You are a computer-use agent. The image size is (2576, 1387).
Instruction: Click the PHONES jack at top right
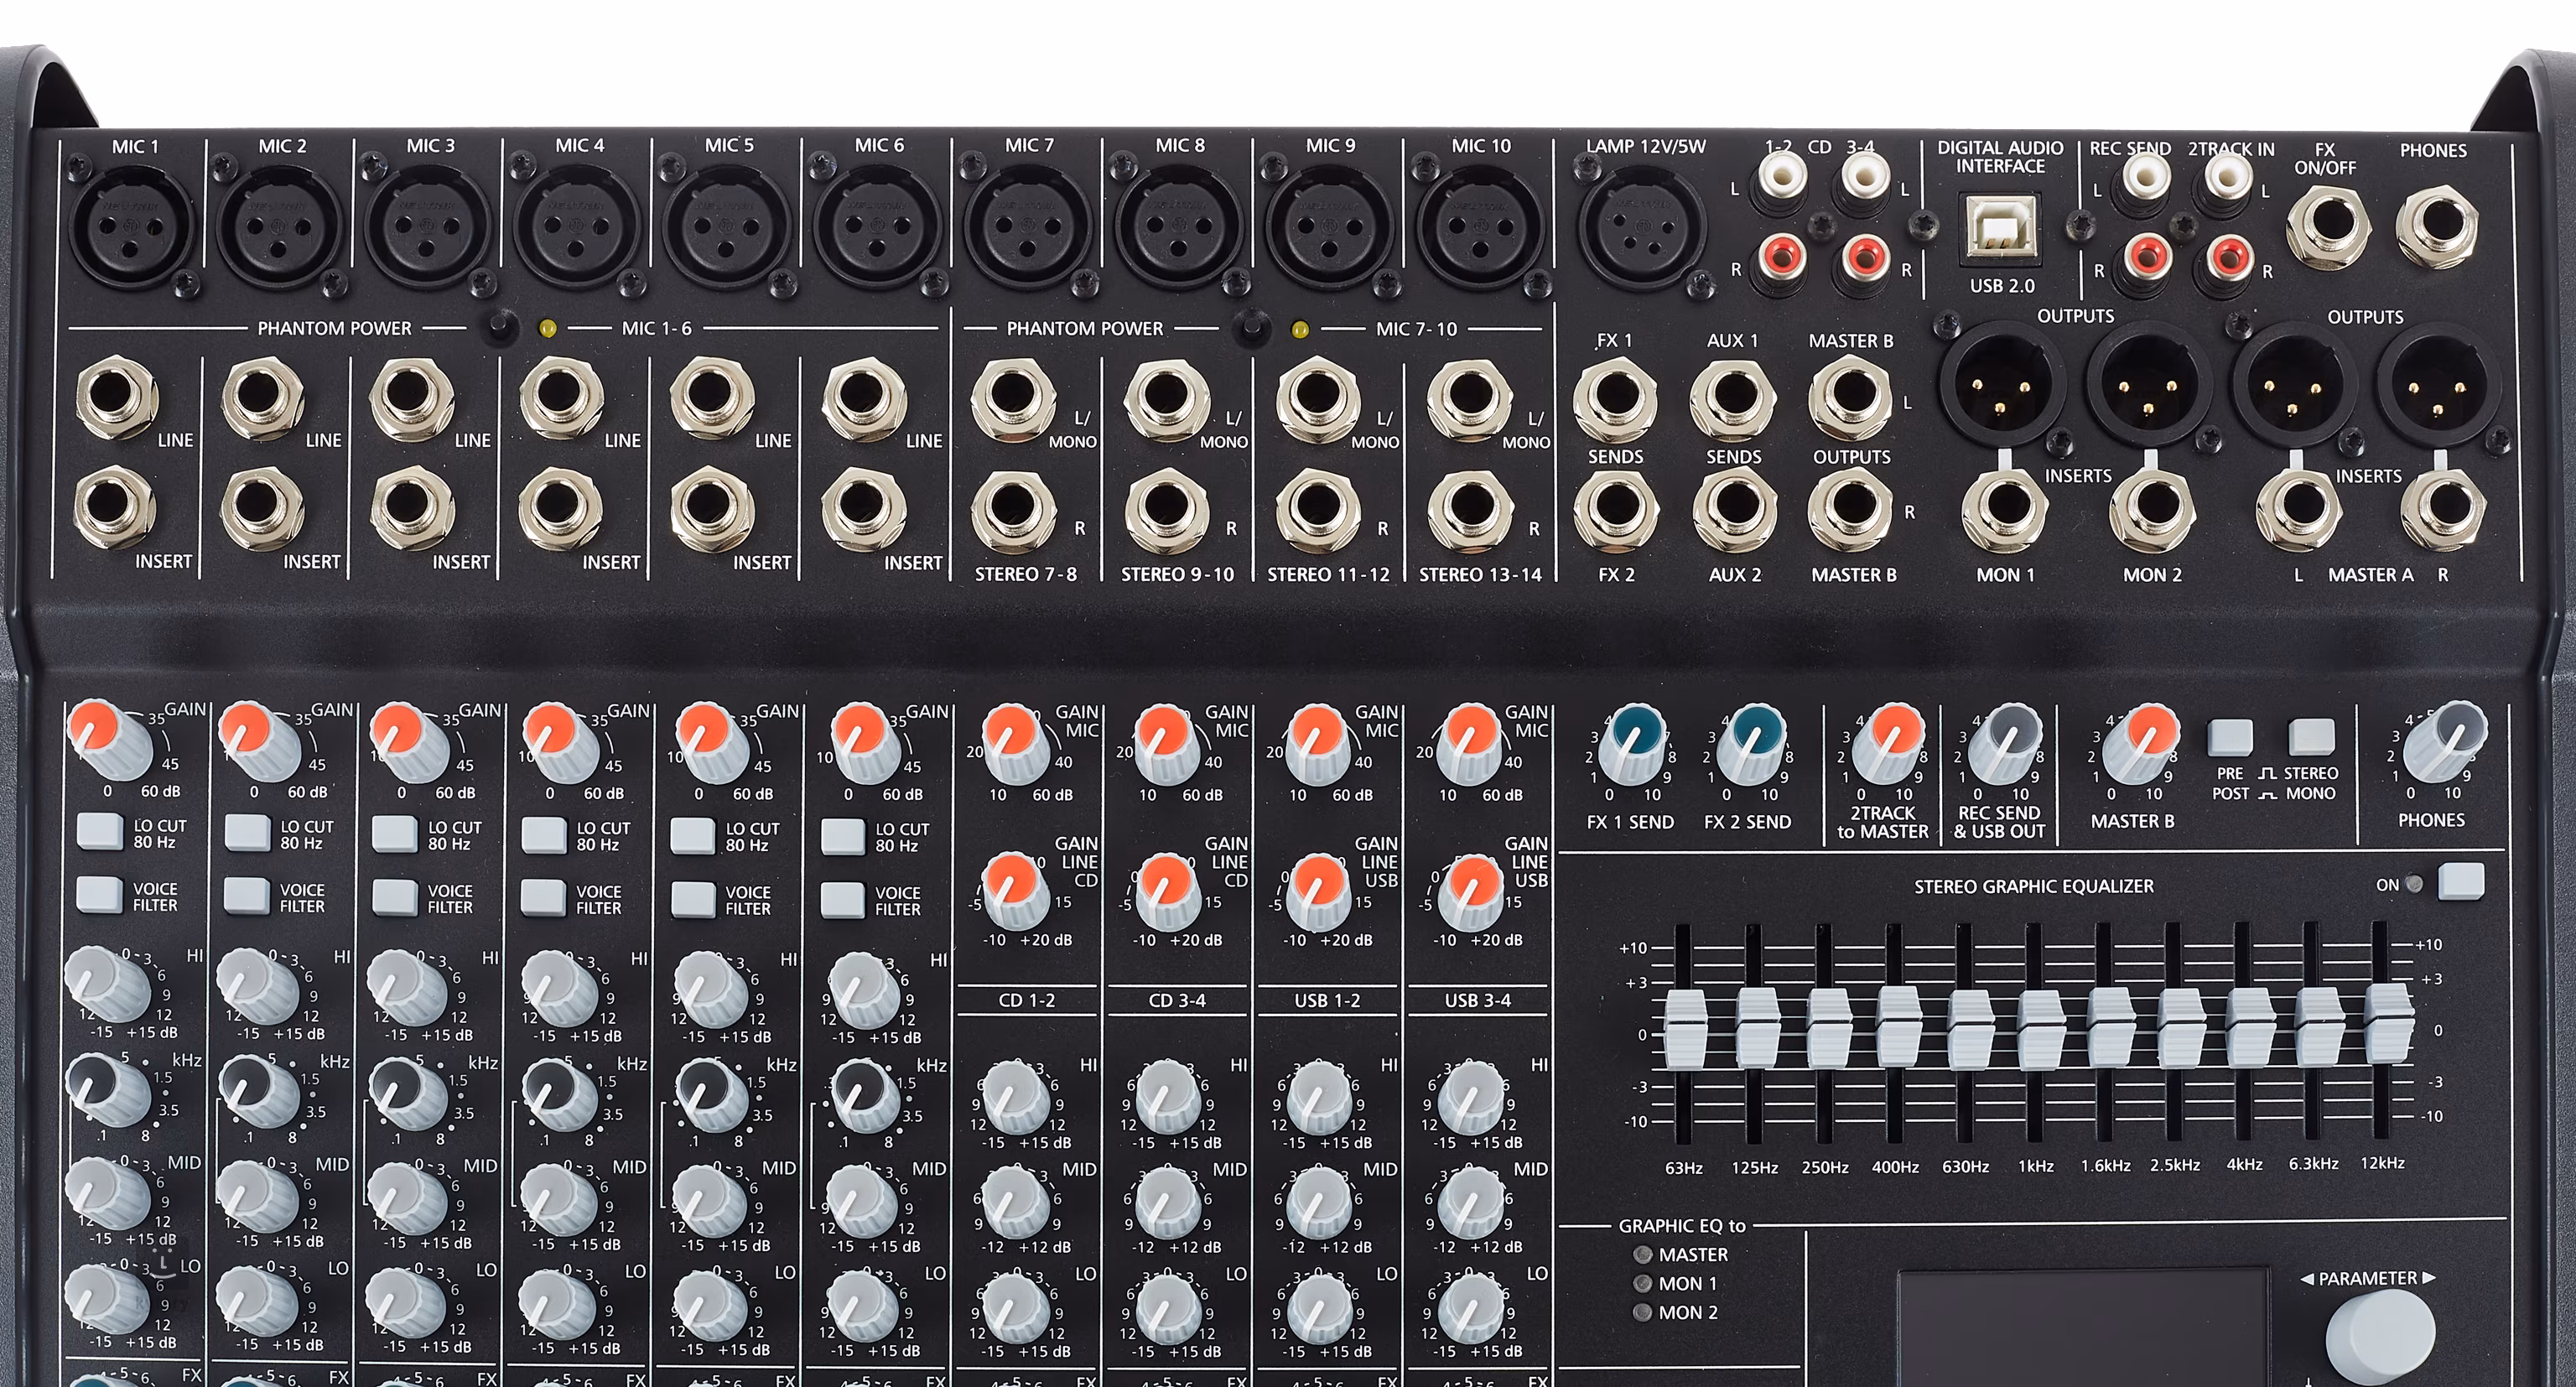click(x=2436, y=224)
